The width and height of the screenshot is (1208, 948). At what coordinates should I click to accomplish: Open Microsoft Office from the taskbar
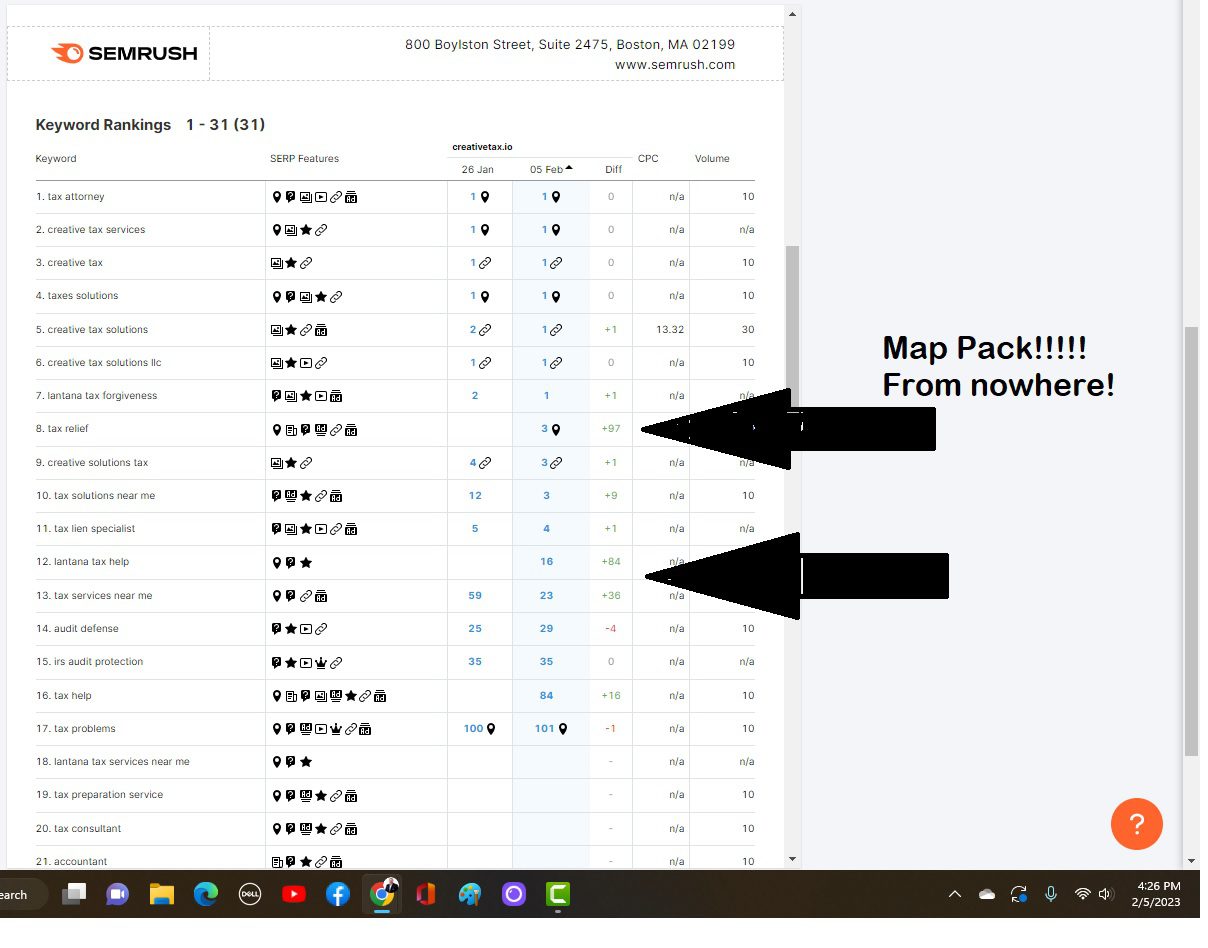click(426, 894)
